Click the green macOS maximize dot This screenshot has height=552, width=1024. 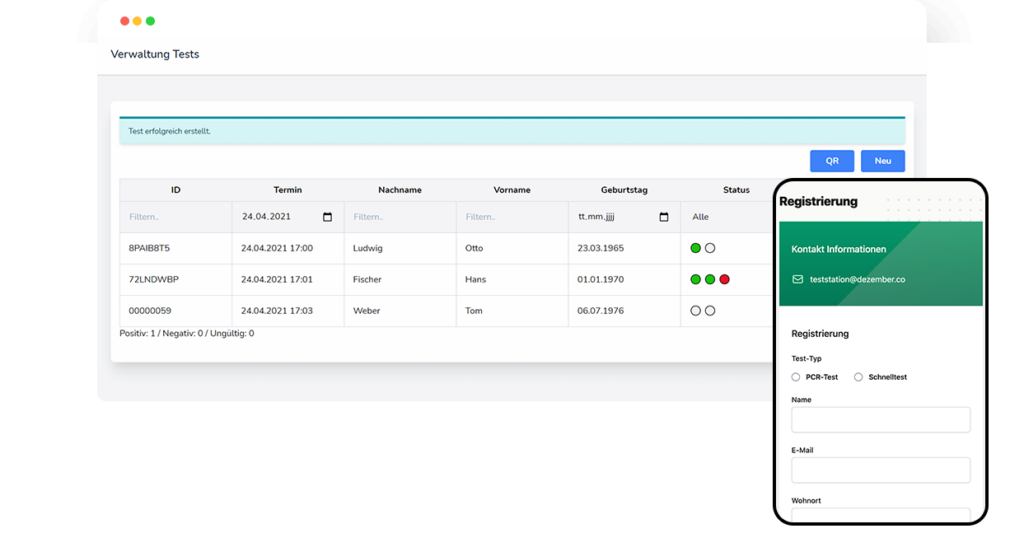point(150,21)
